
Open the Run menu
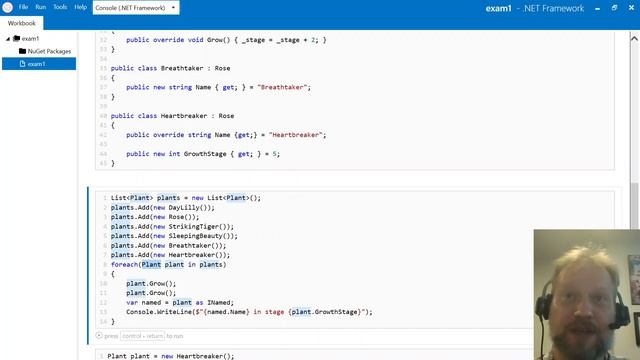(40, 7)
